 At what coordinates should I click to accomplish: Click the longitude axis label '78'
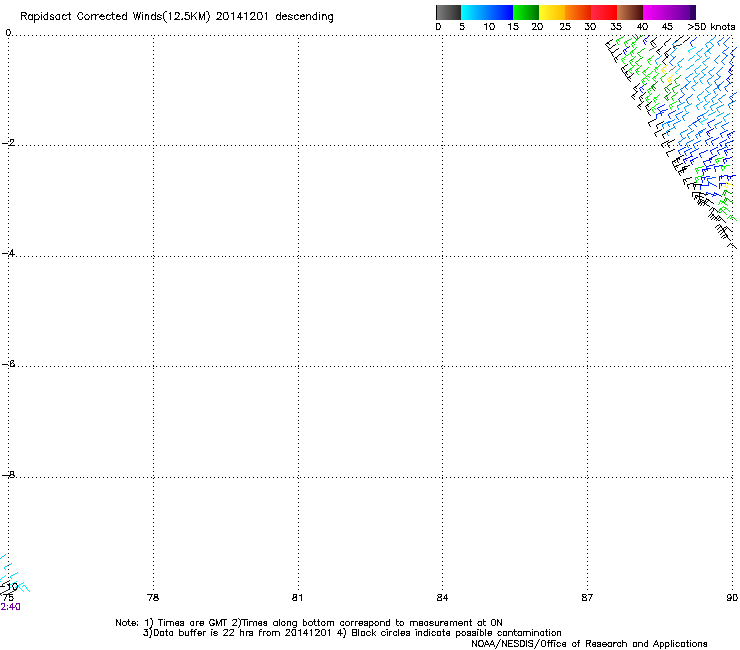coord(153,598)
